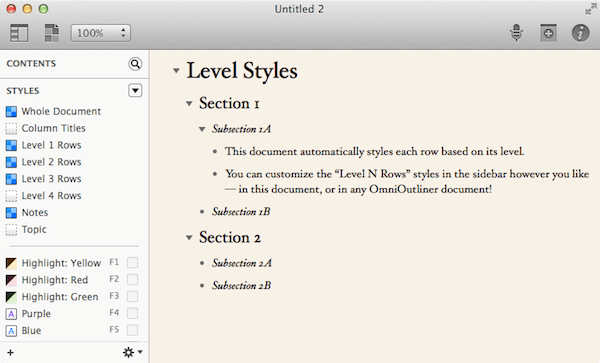
Task: Enable the Highlight: Red checkbox
Action: (132, 280)
